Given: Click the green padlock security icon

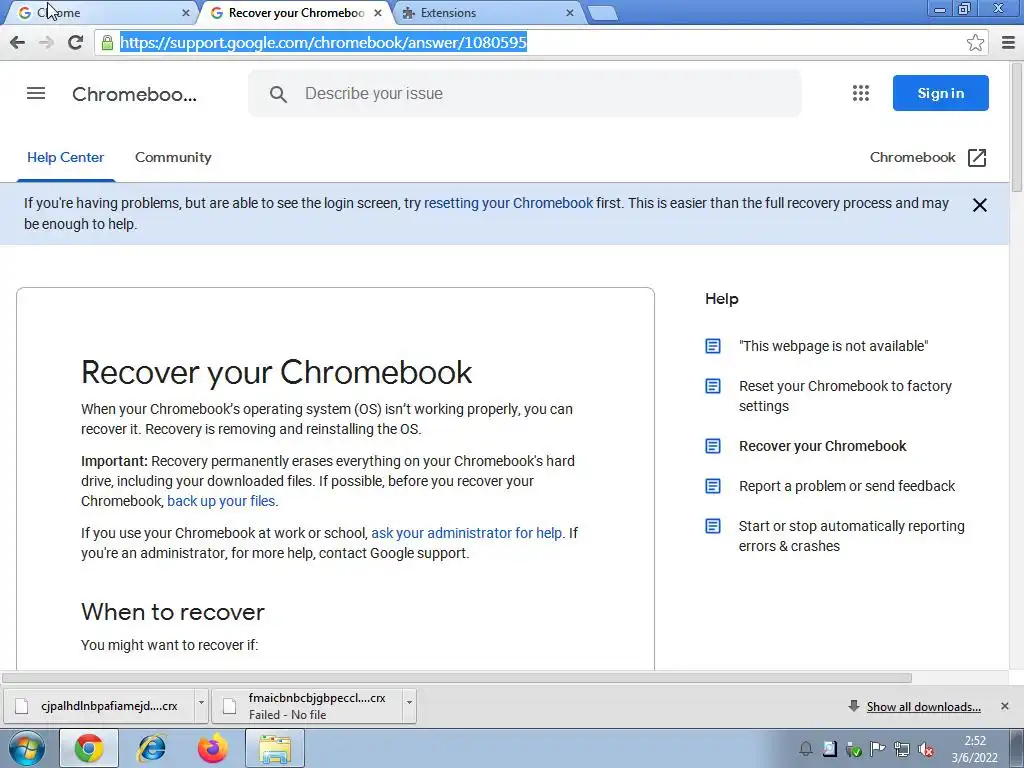Looking at the screenshot, I should 107,42.
